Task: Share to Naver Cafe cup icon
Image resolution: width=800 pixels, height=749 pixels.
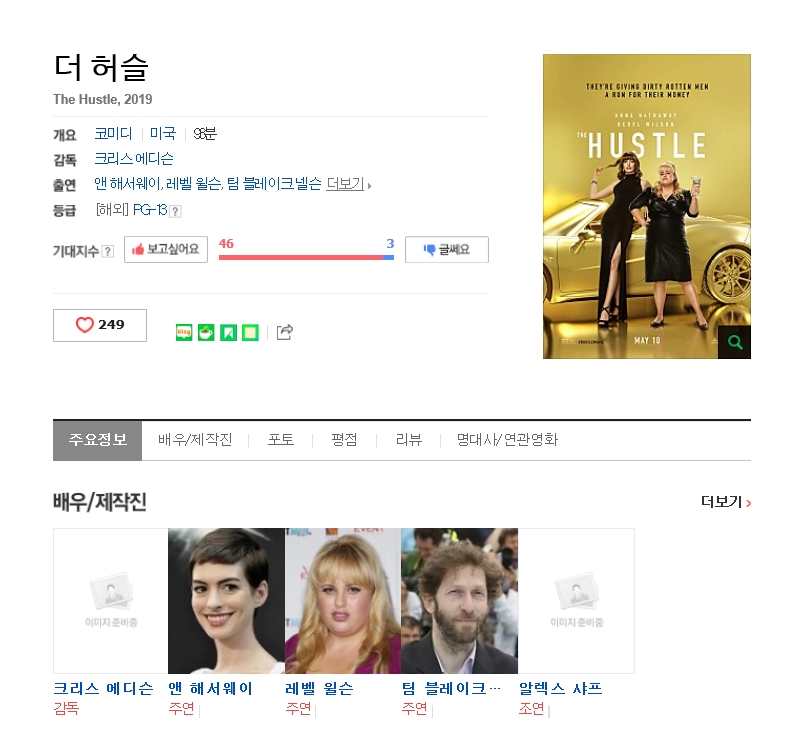Action: [x=206, y=333]
